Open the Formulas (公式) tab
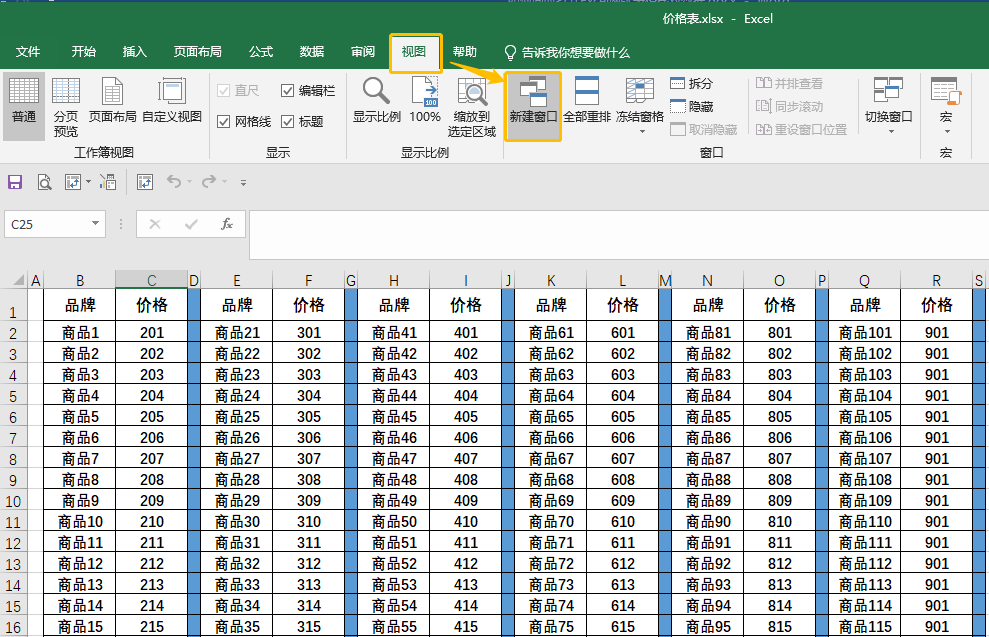The height and width of the screenshot is (637, 989). 260,52
